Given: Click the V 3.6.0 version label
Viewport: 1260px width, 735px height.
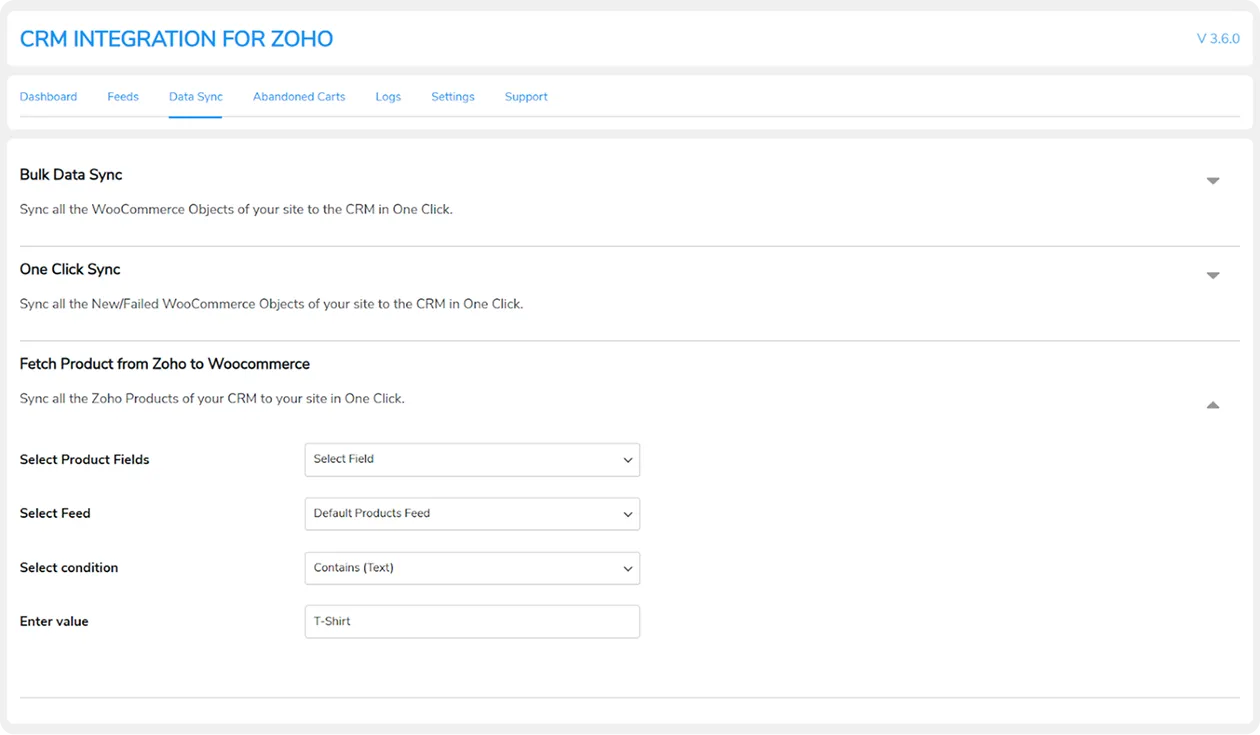Looking at the screenshot, I should (x=1218, y=39).
